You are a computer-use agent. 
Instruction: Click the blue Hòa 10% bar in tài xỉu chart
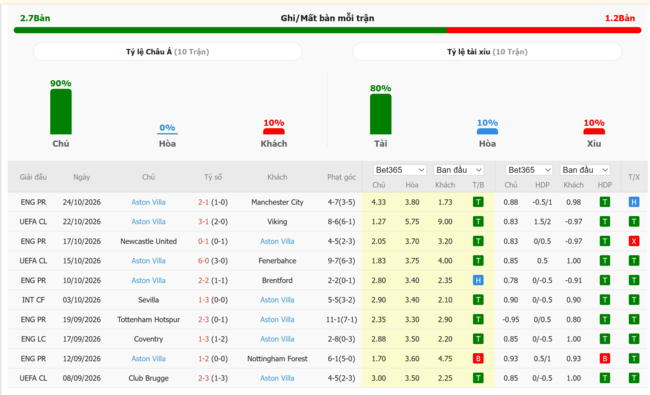pyautogui.click(x=487, y=131)
